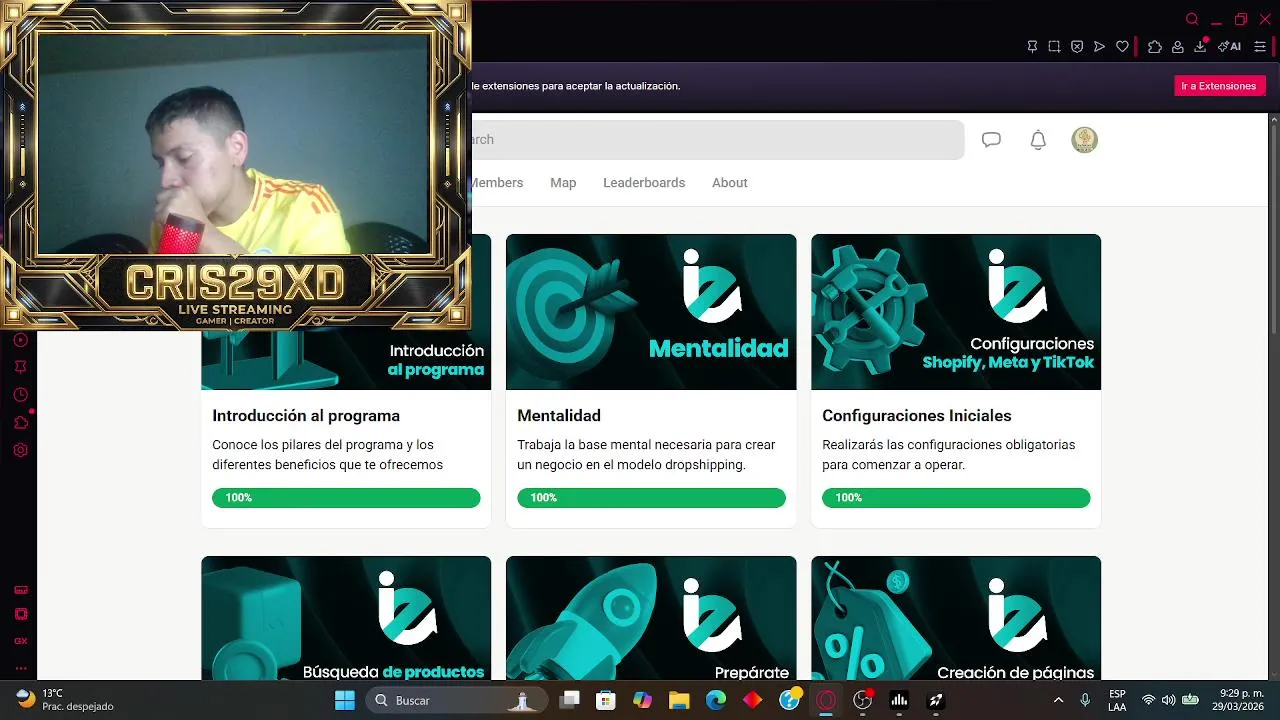Open the GX Corner icon in sidebar
The height and width of the screenshot is (720, 1280).
tap(20, 641)
